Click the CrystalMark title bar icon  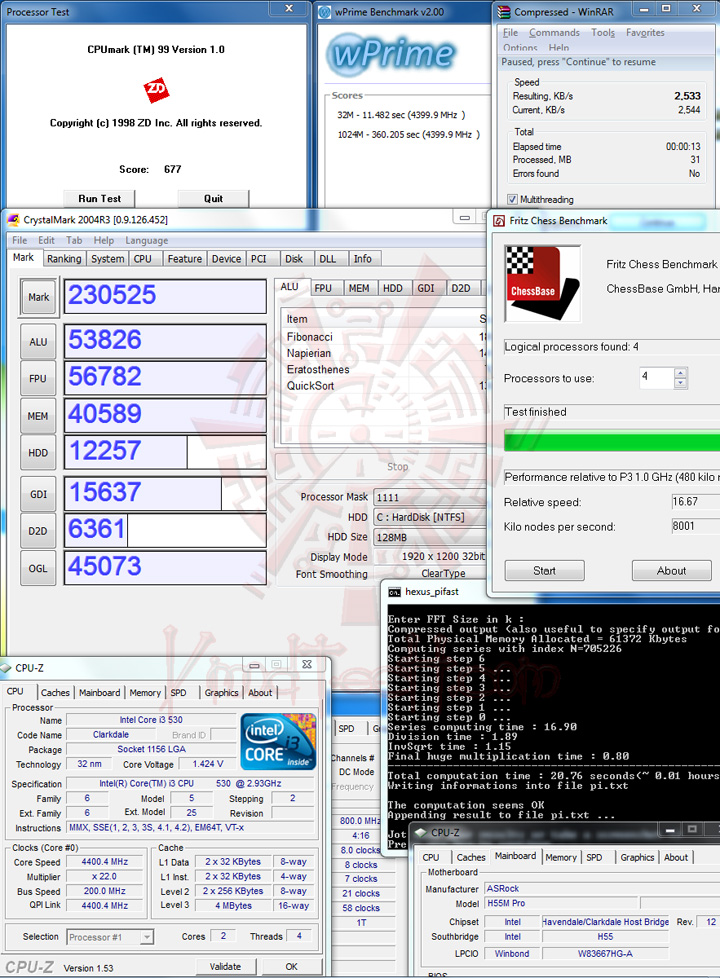(13, 220)
